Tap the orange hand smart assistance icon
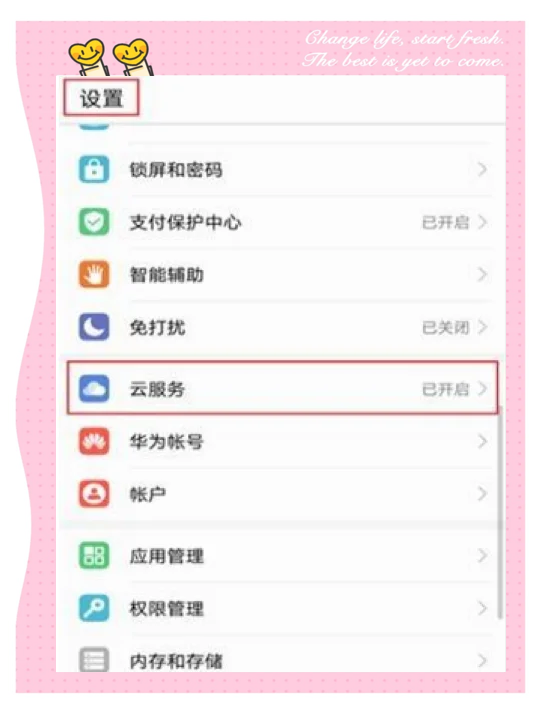The width and height of the screenshot is (541, 714). 94,275
